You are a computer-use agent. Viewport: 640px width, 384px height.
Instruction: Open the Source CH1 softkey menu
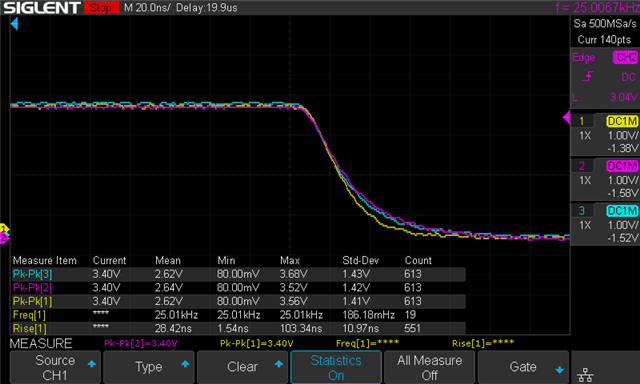pos(55,367)
